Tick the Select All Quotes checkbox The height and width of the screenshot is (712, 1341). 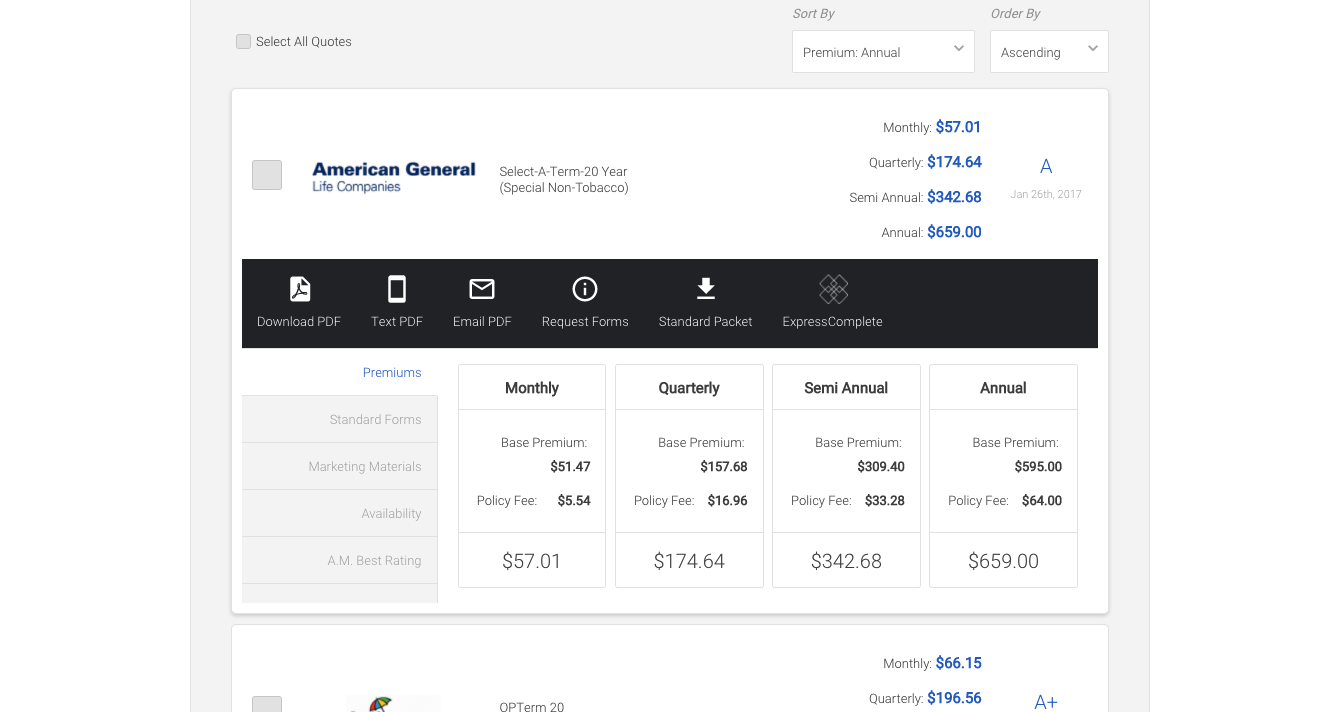(243, 41)
